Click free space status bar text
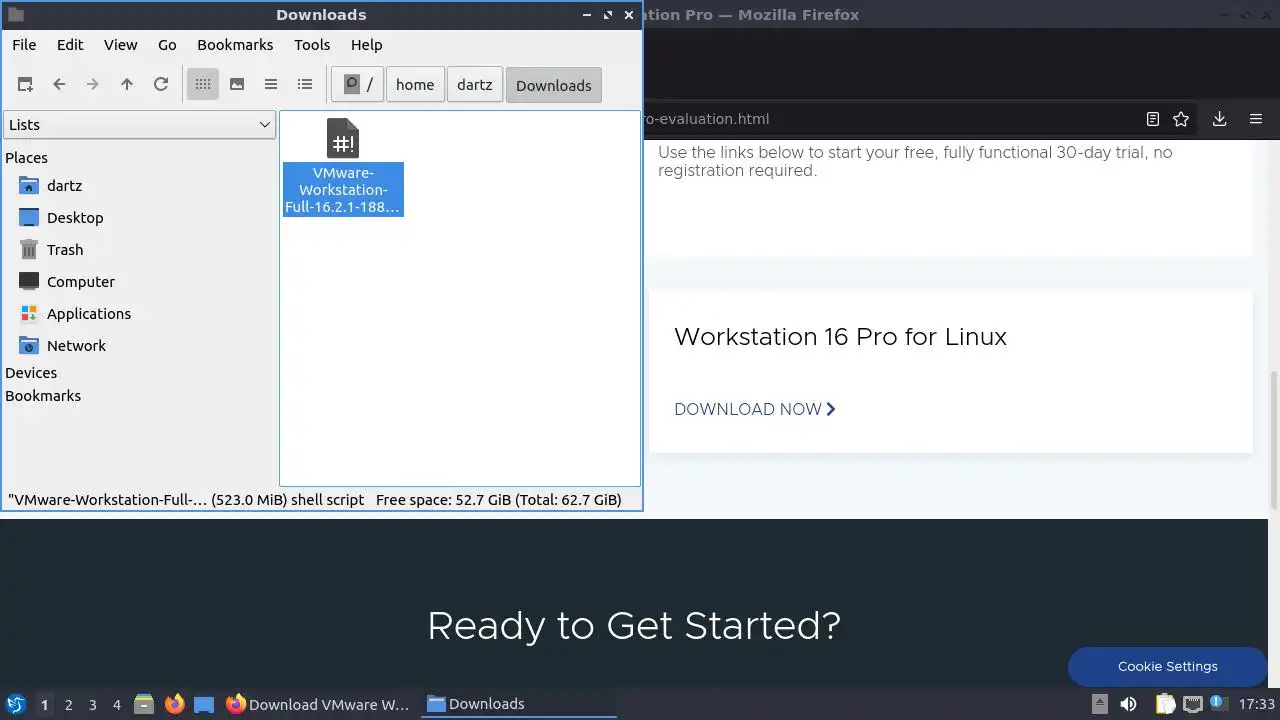The width and height of the screenshot is (1280, 720). (499, 499)
